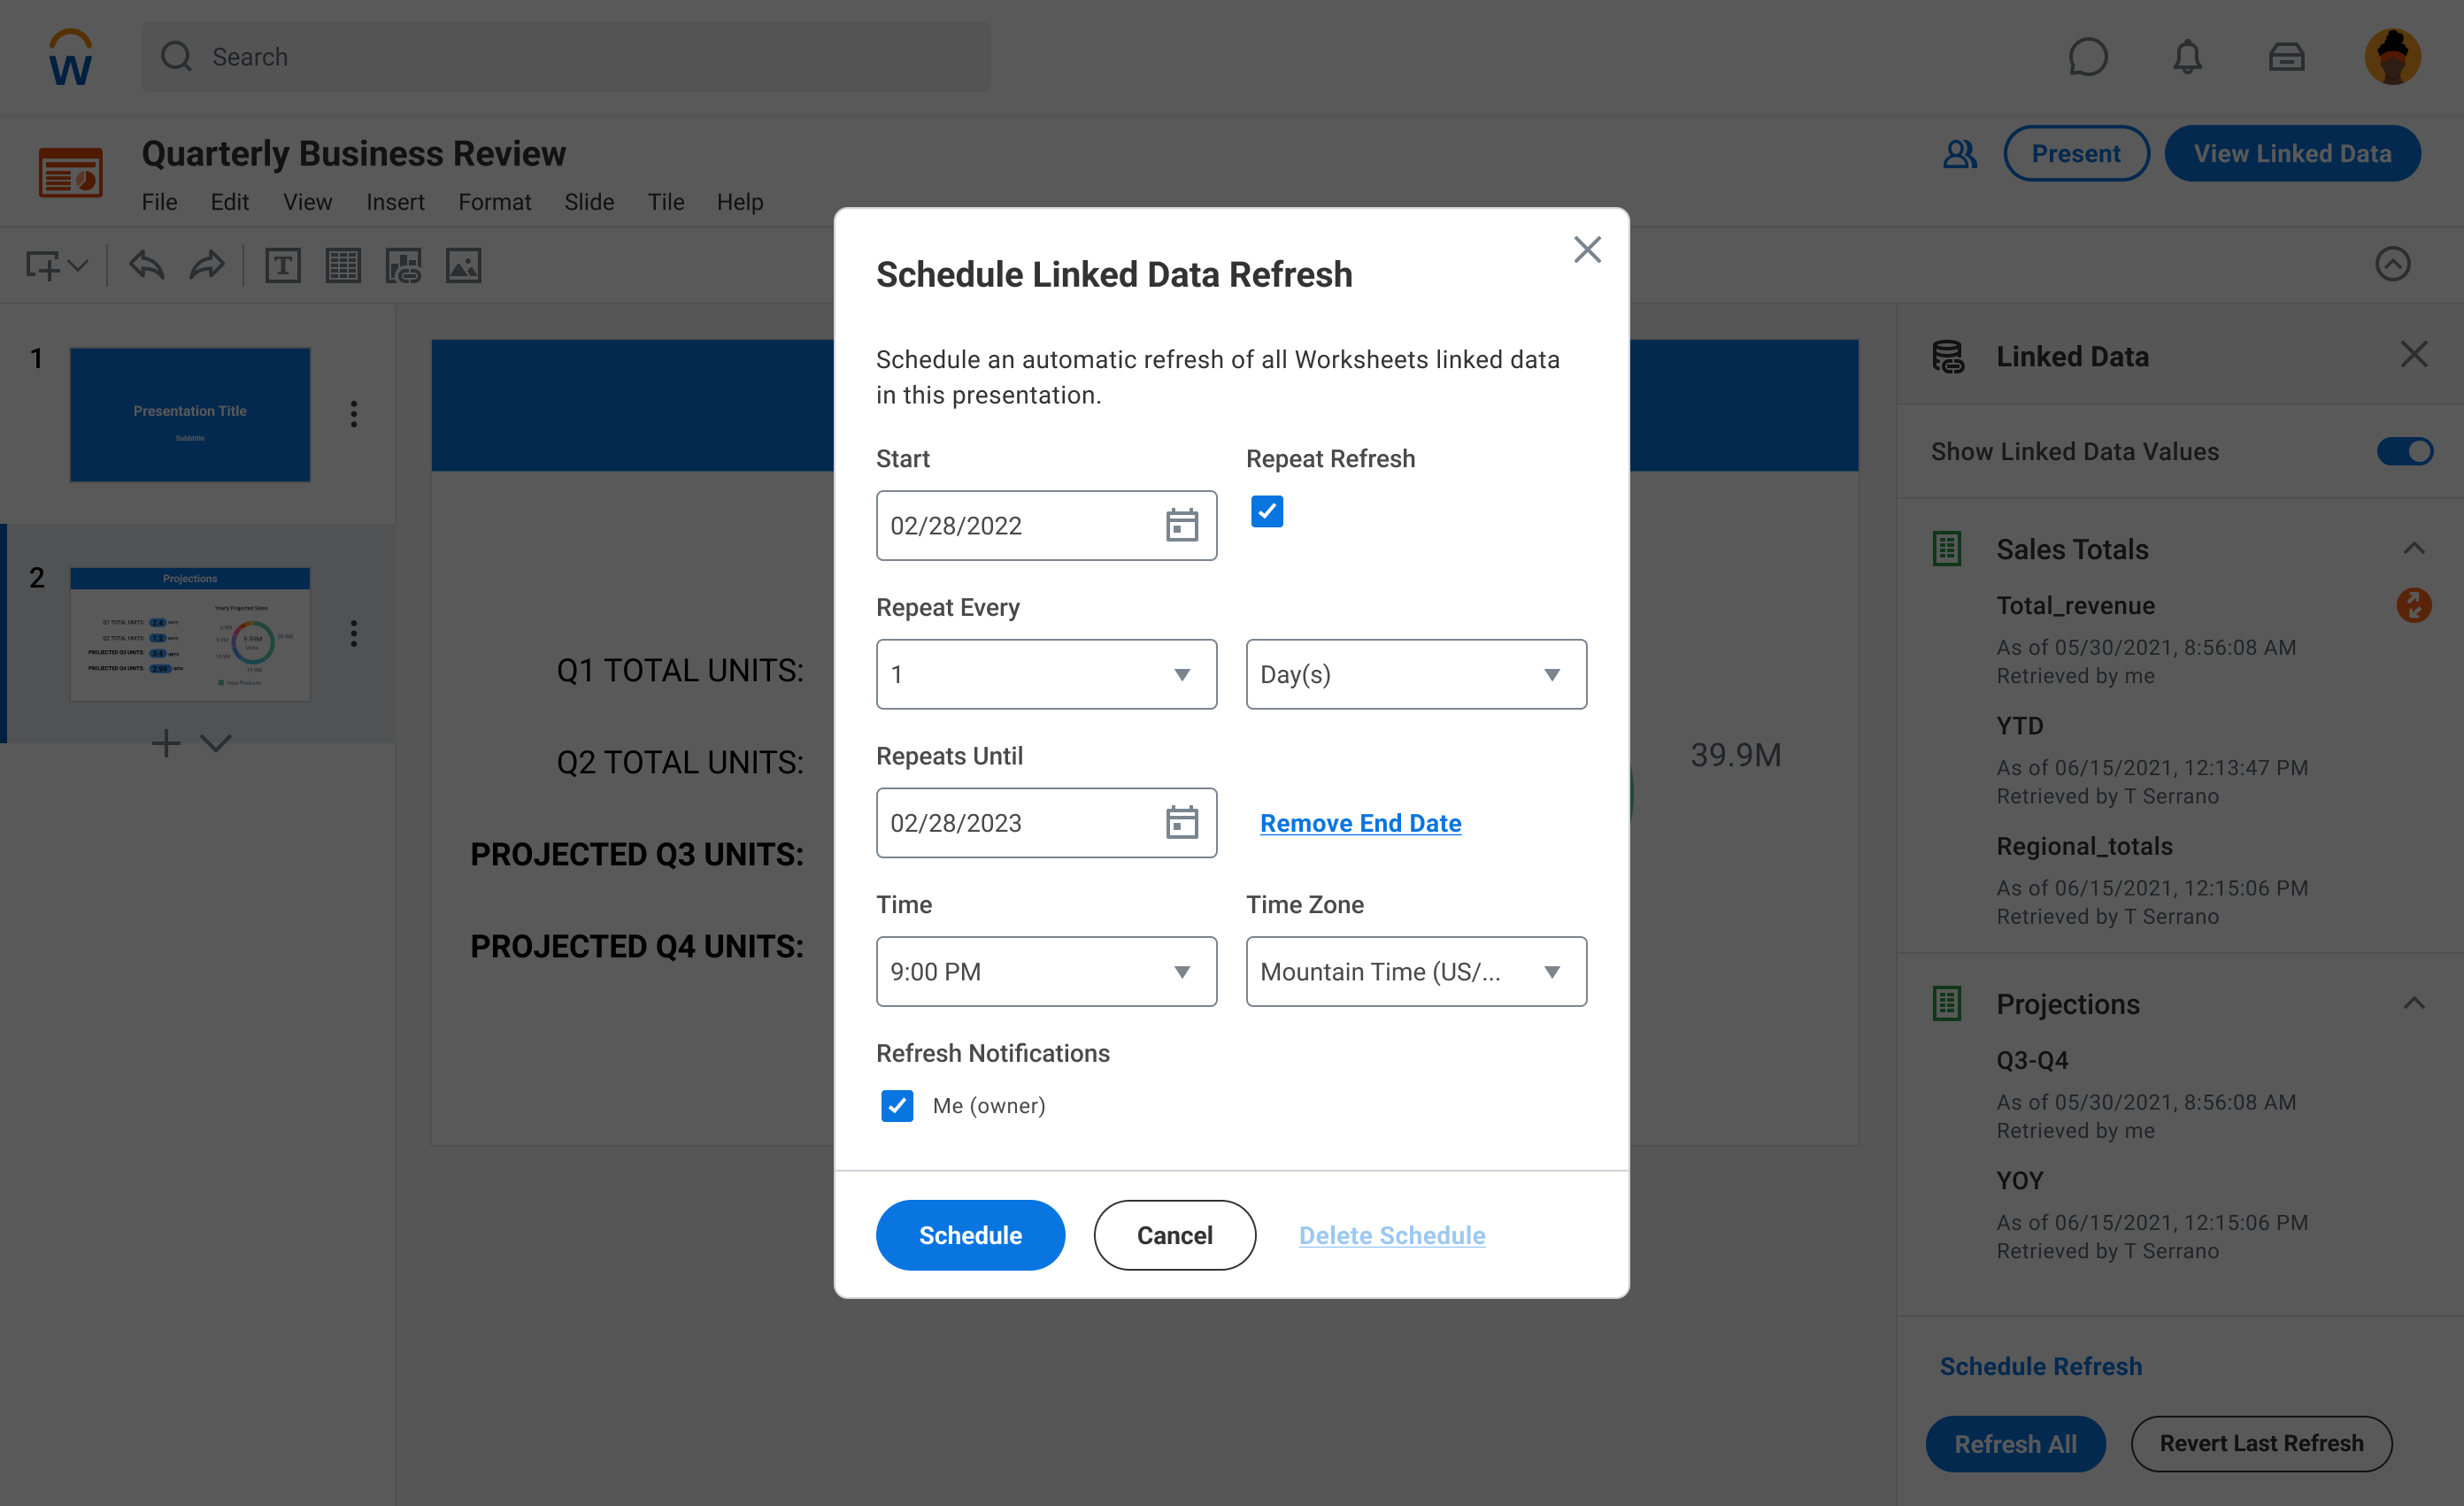Click the Start date input field
Viewport: 2464px width, 1506px height.
(x=1046, y=525)
